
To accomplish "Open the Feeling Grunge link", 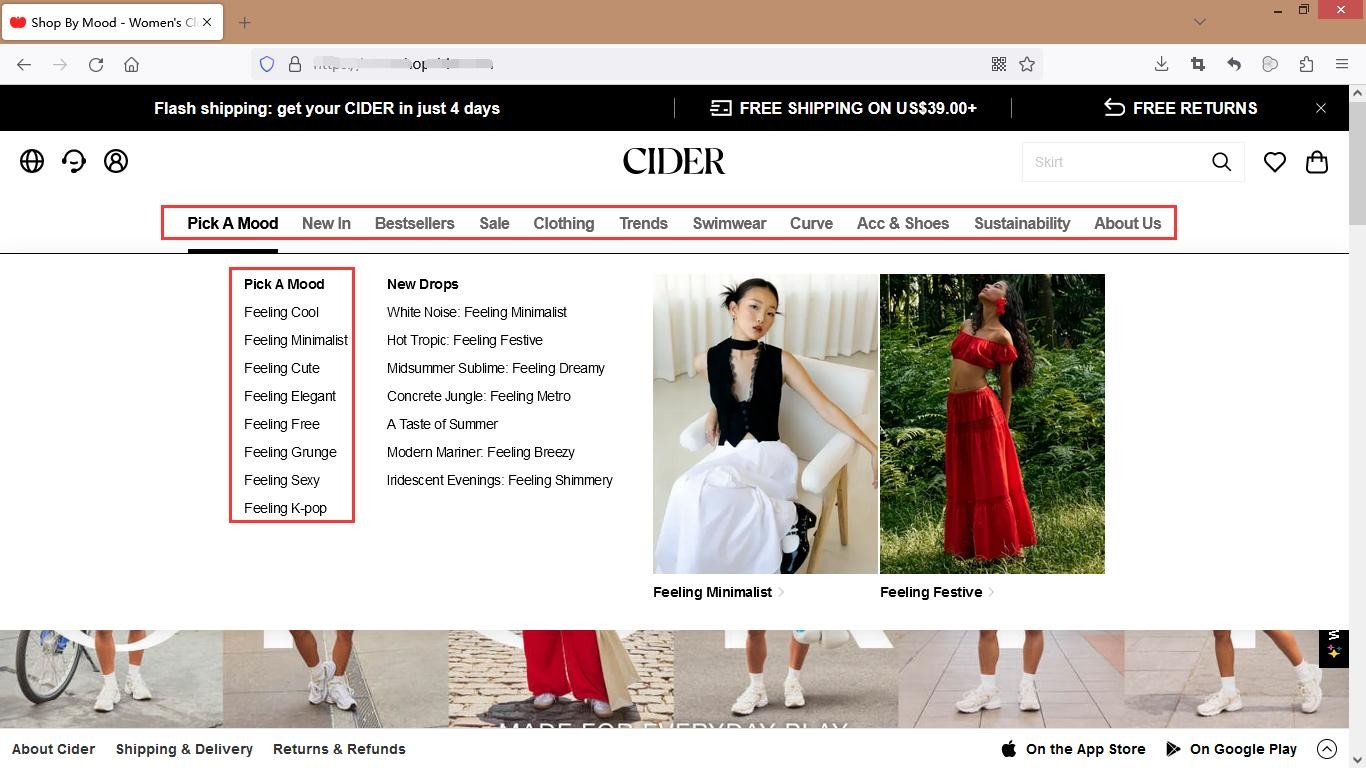I will (290, 452).
